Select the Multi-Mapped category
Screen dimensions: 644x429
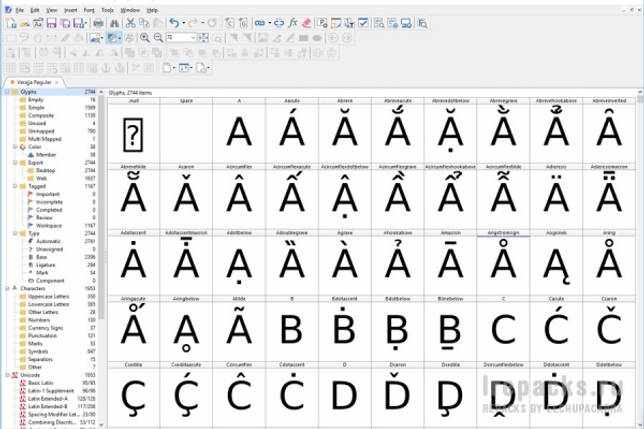coord(44,139)
